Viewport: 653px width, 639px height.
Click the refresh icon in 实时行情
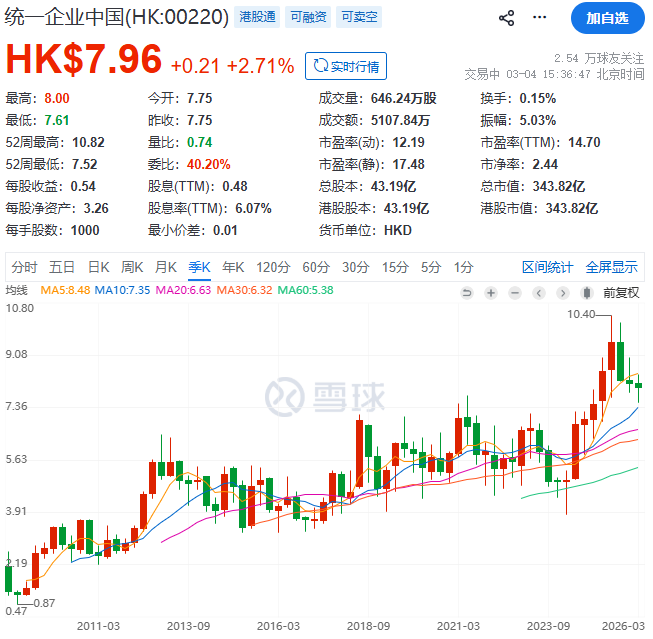pos(320,66)
